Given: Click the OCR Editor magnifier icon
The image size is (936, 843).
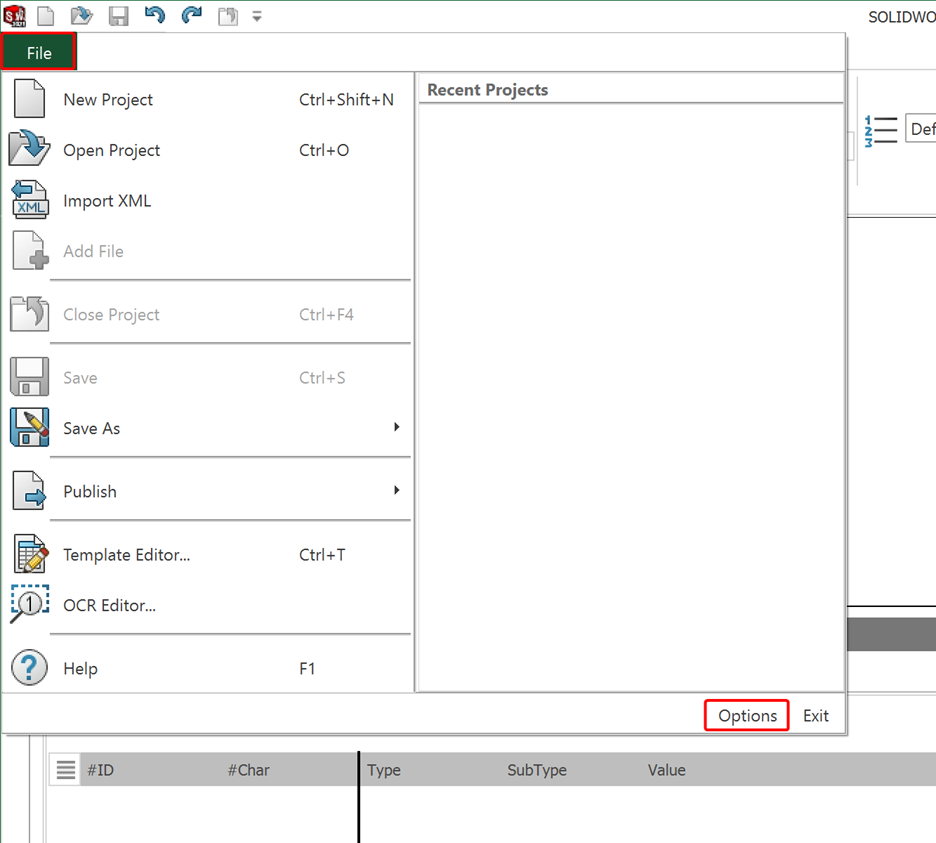Looking at the screenshot, I should (x=29, y=604).
